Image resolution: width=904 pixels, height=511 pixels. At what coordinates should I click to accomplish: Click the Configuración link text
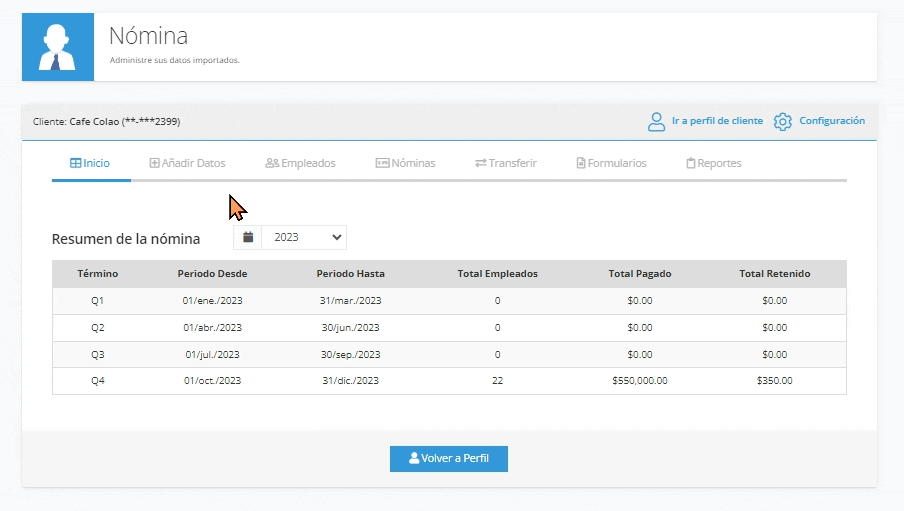pos(832,121)
